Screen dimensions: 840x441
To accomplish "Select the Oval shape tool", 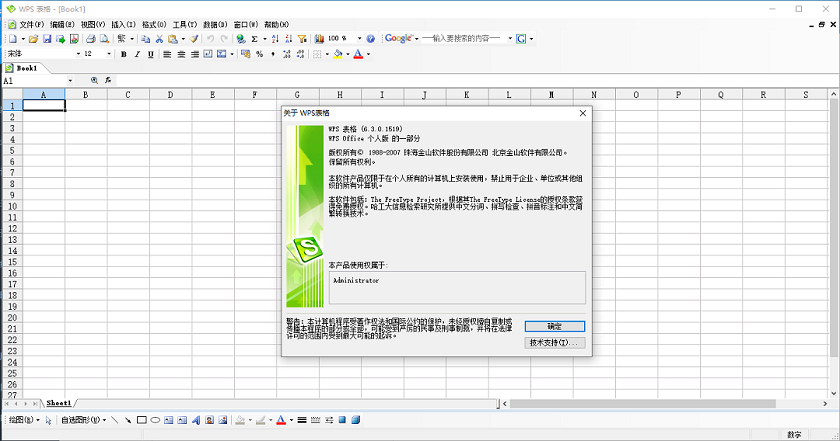I will point(155,420).
